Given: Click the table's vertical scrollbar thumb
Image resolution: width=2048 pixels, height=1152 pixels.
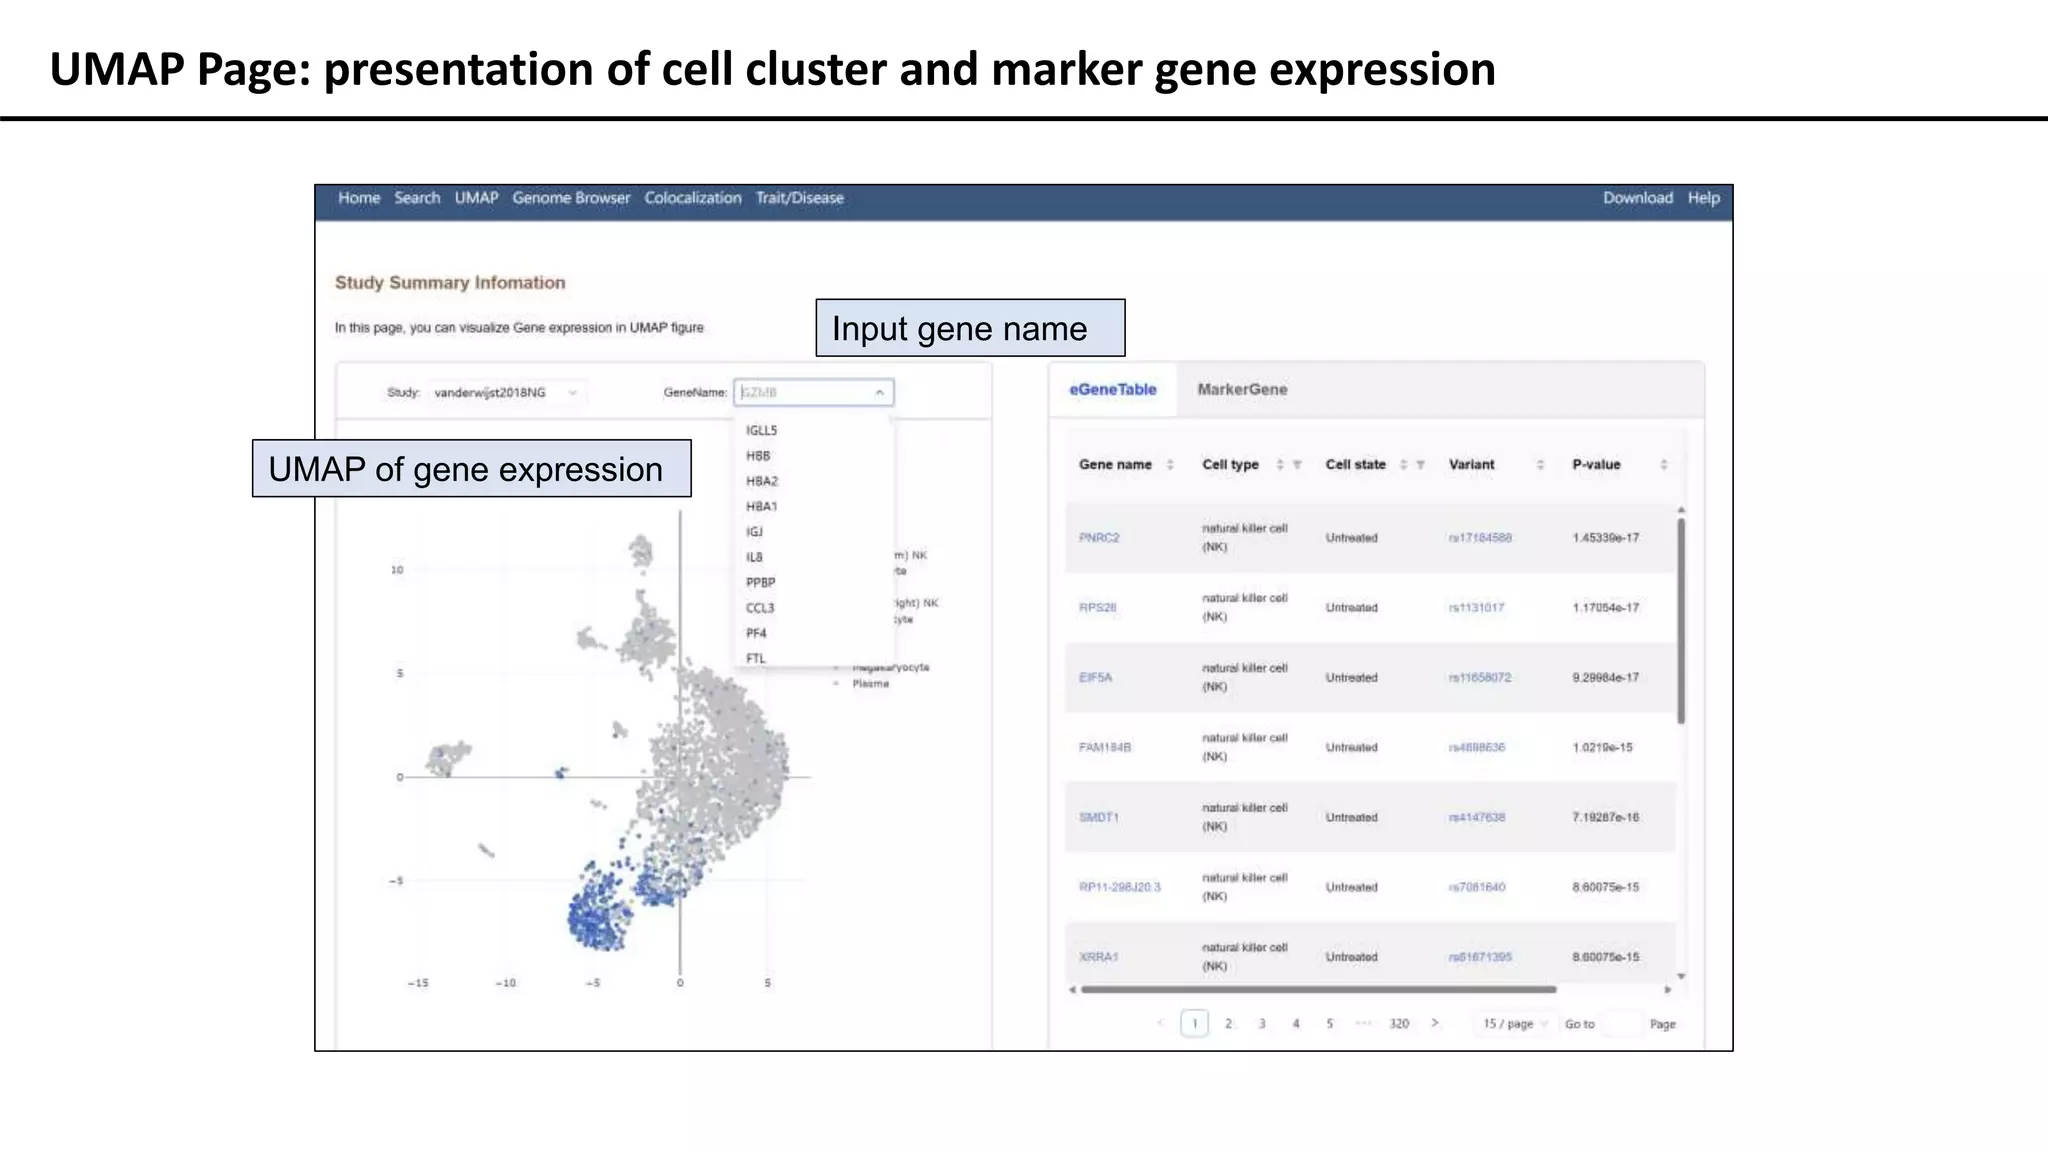Looking at the screenshot, I should pos(1681,620).
